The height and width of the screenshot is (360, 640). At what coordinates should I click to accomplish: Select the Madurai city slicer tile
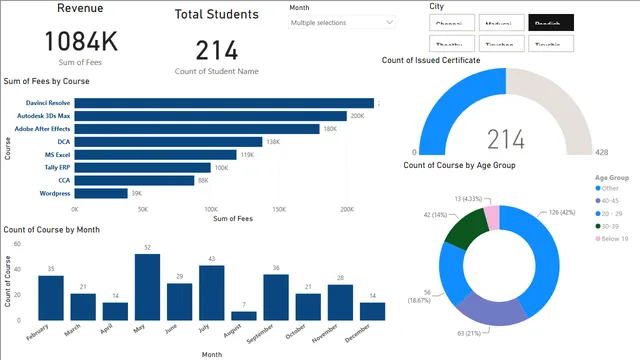pos(502,22)
